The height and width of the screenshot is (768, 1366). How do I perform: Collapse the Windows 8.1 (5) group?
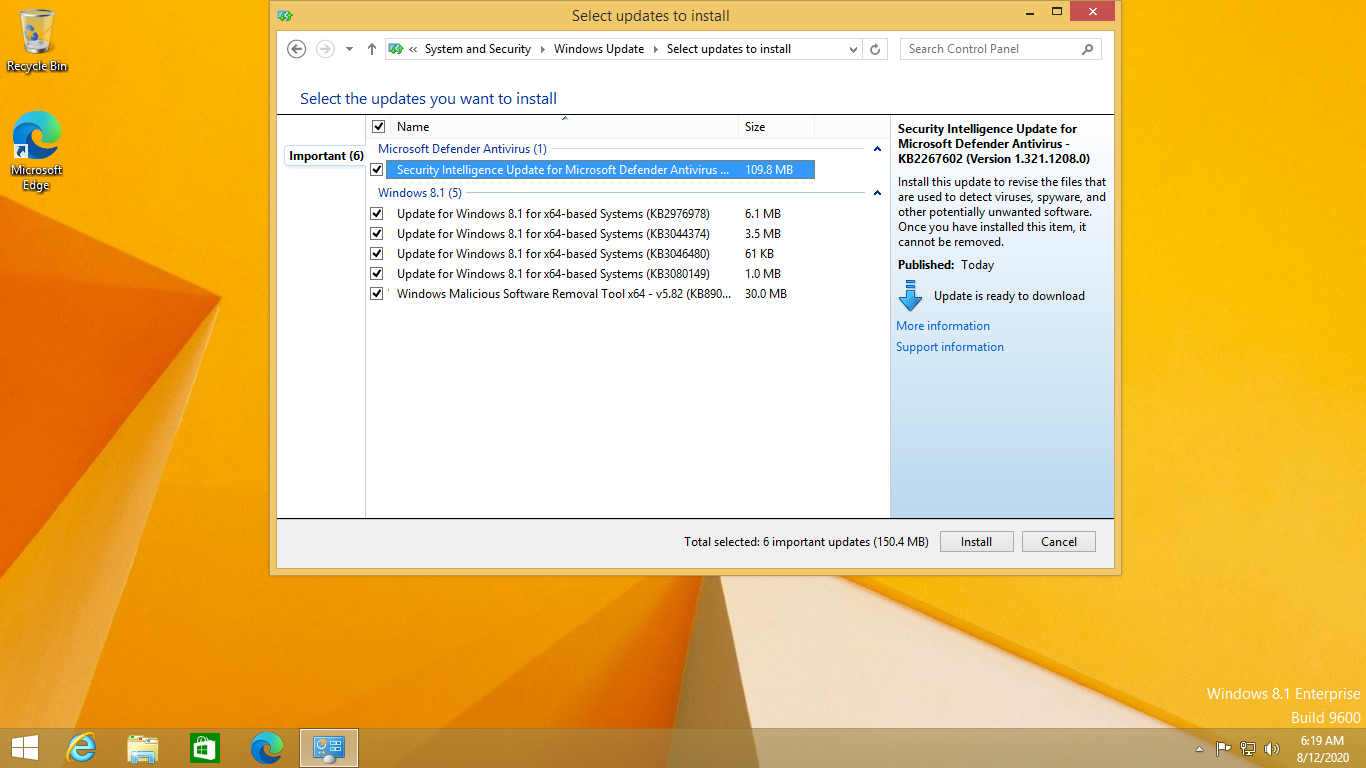coord(877,193)
